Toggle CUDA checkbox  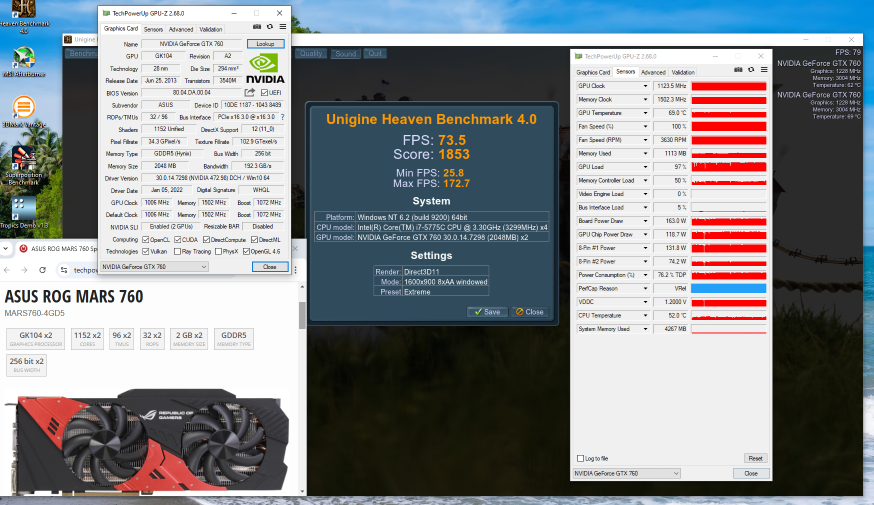pyautogui.click(x=178, y=240)
